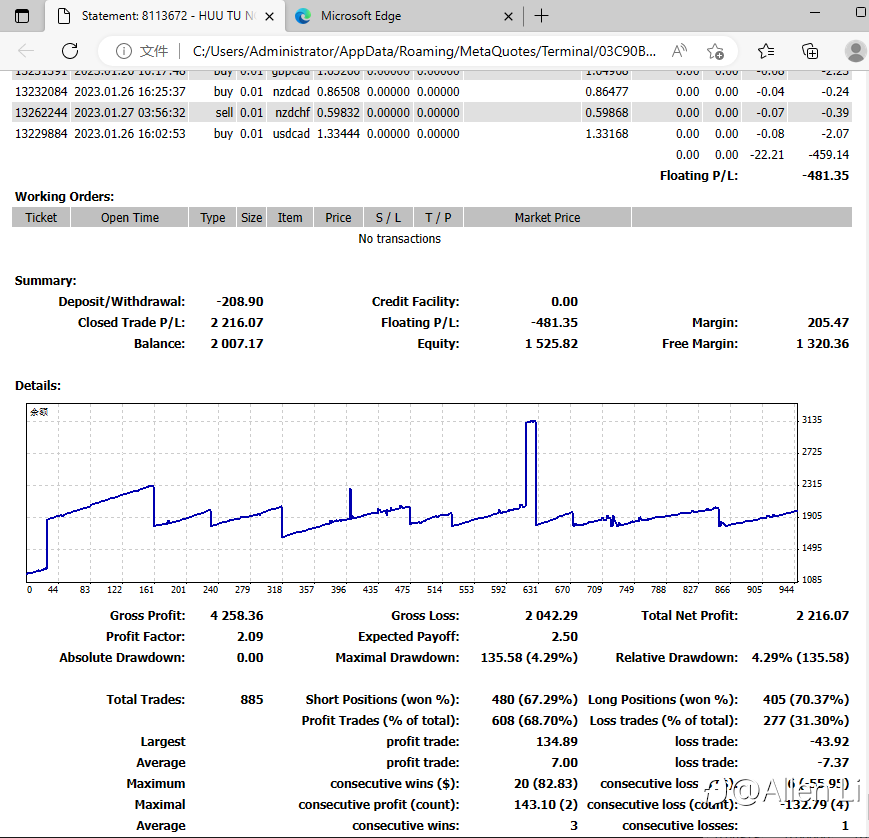Screen dimensions: 869x838
Task: Refresh the statement page
Action: 70,51
